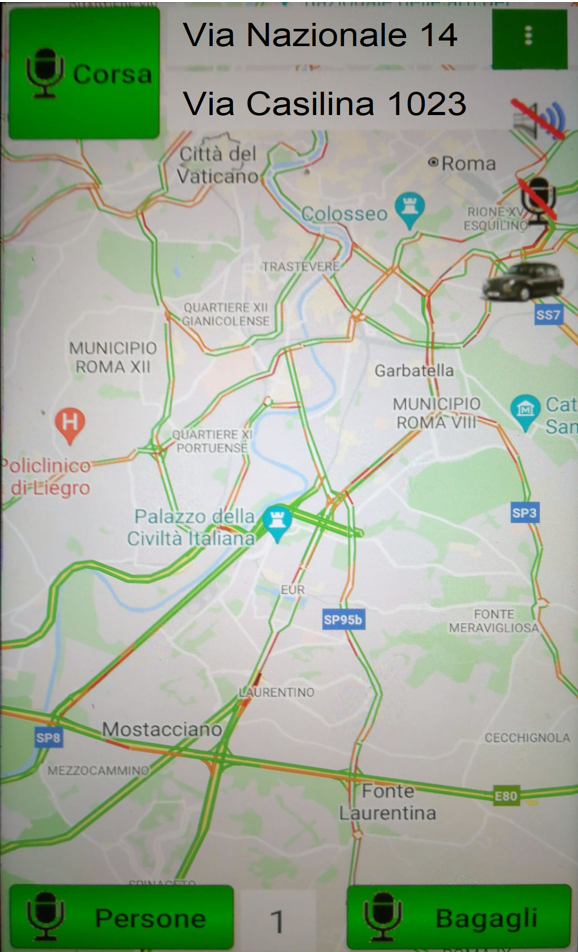Tap the Via Casilina 1023 destination field

tap(338, 104)
